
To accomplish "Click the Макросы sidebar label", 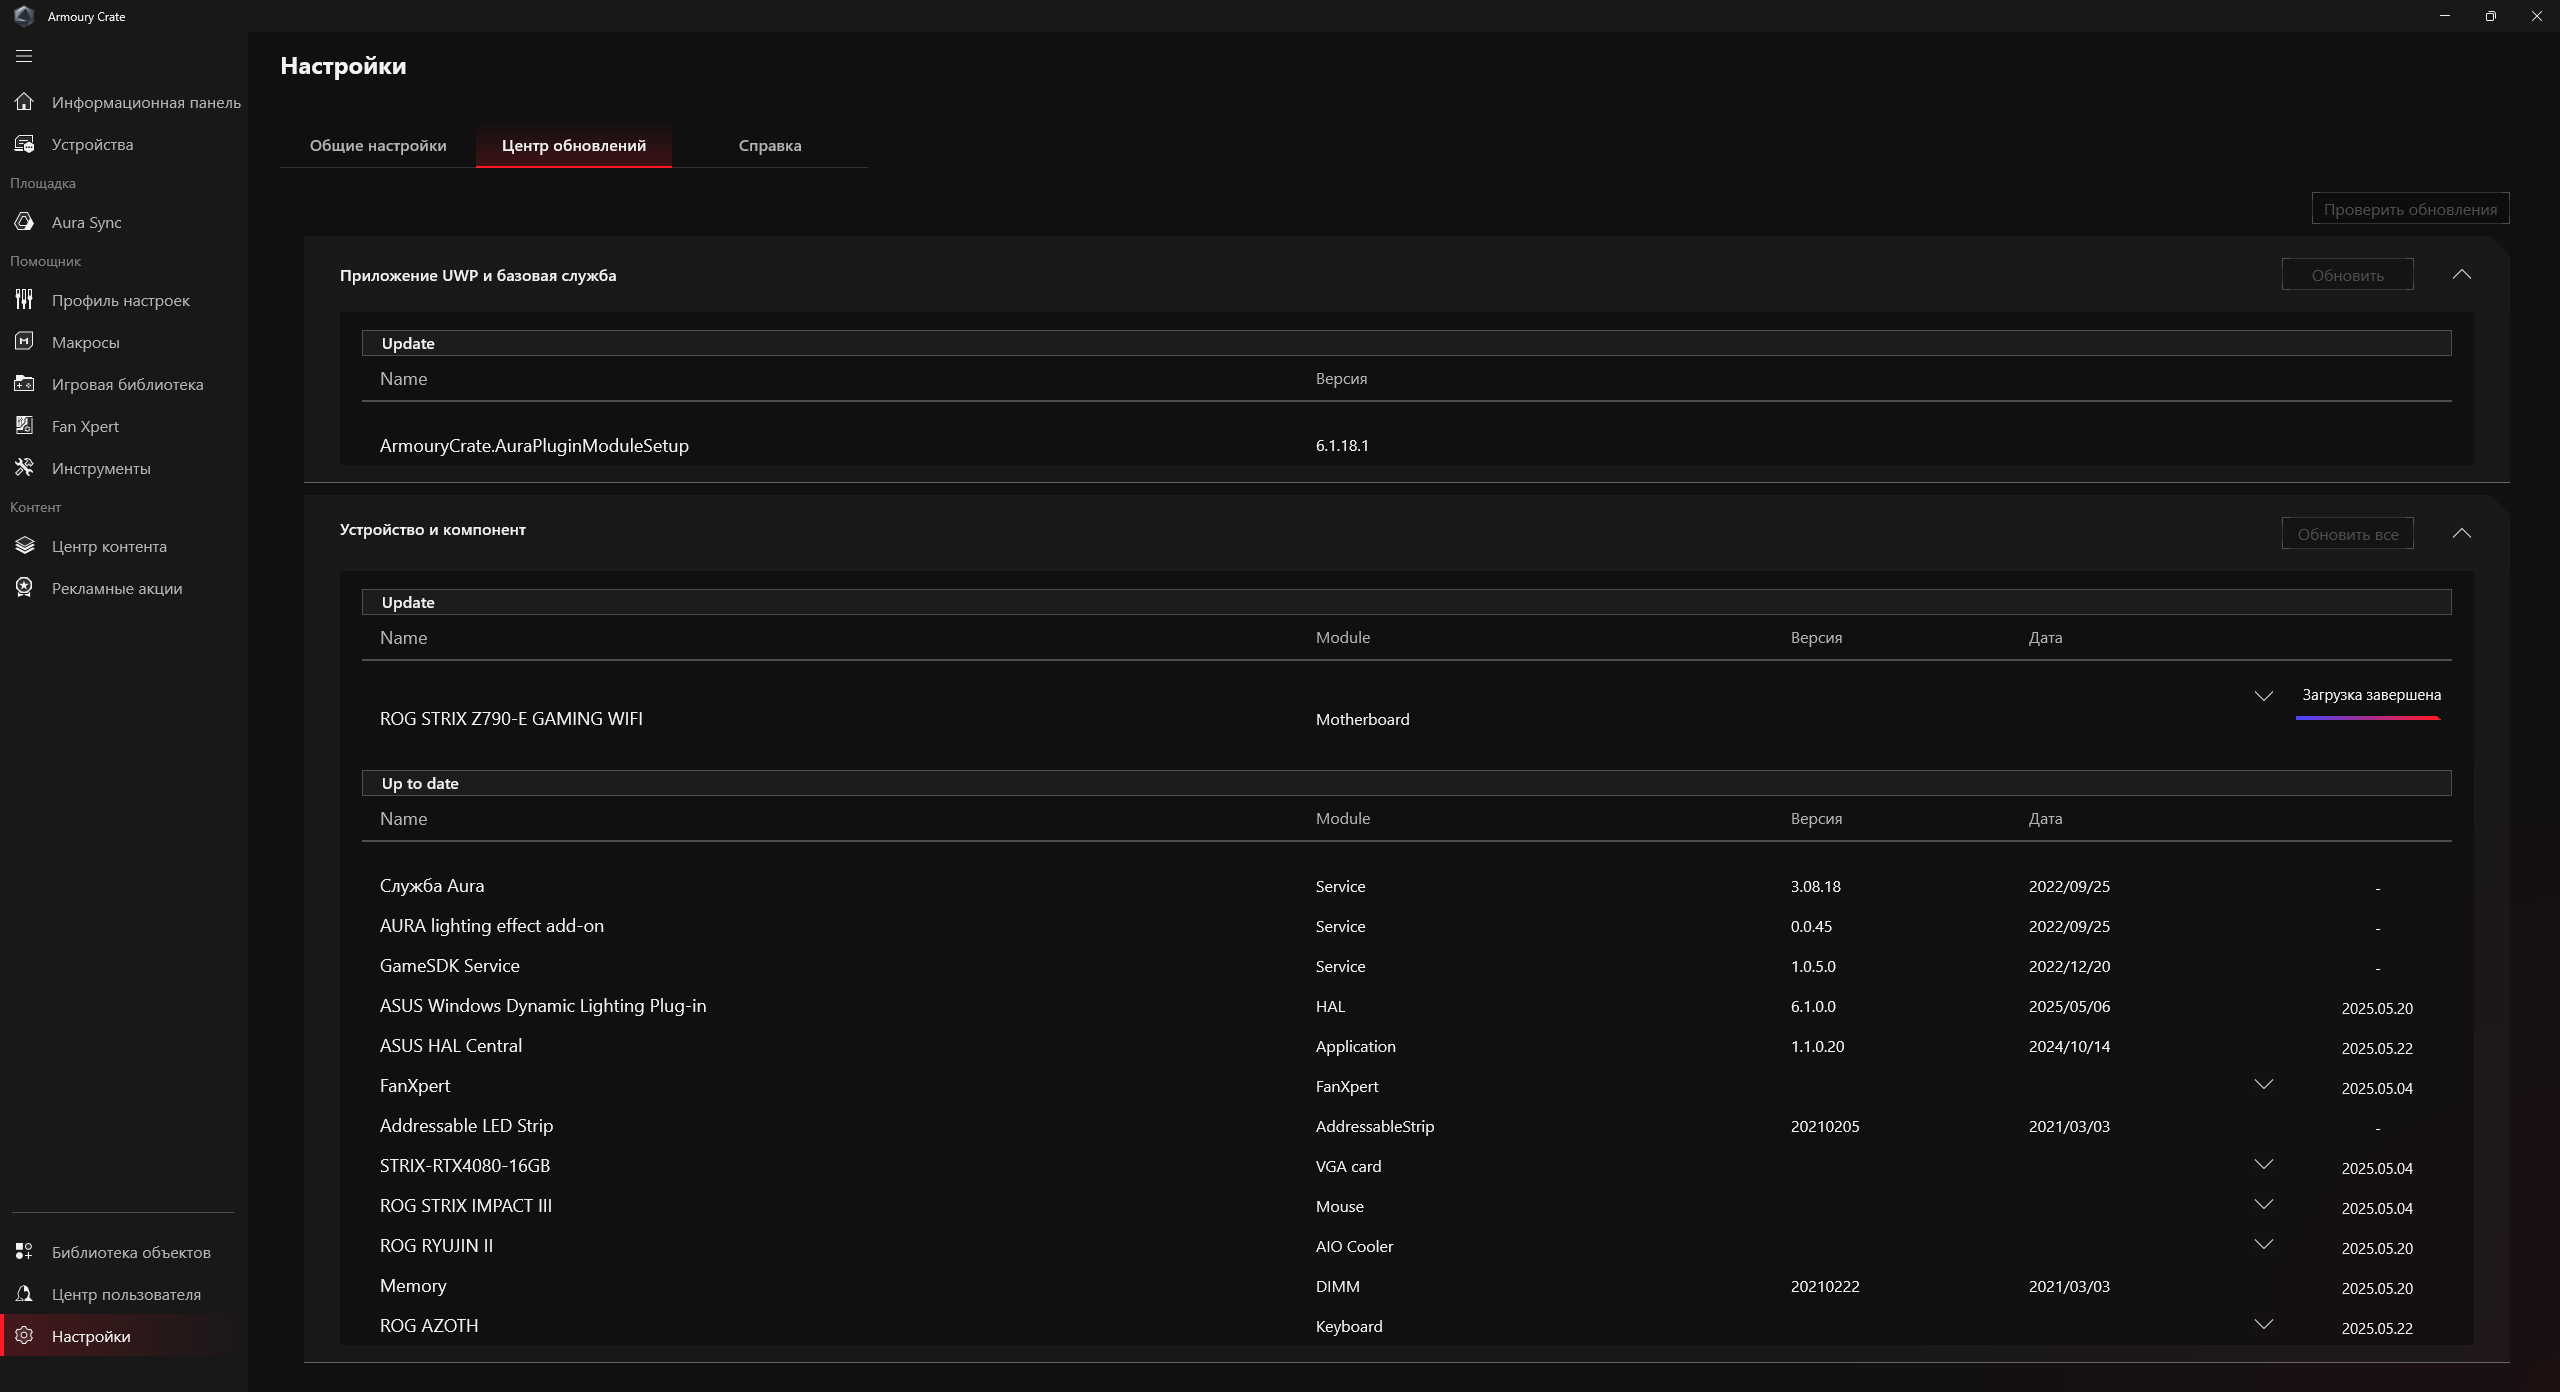I will [86, 342].
